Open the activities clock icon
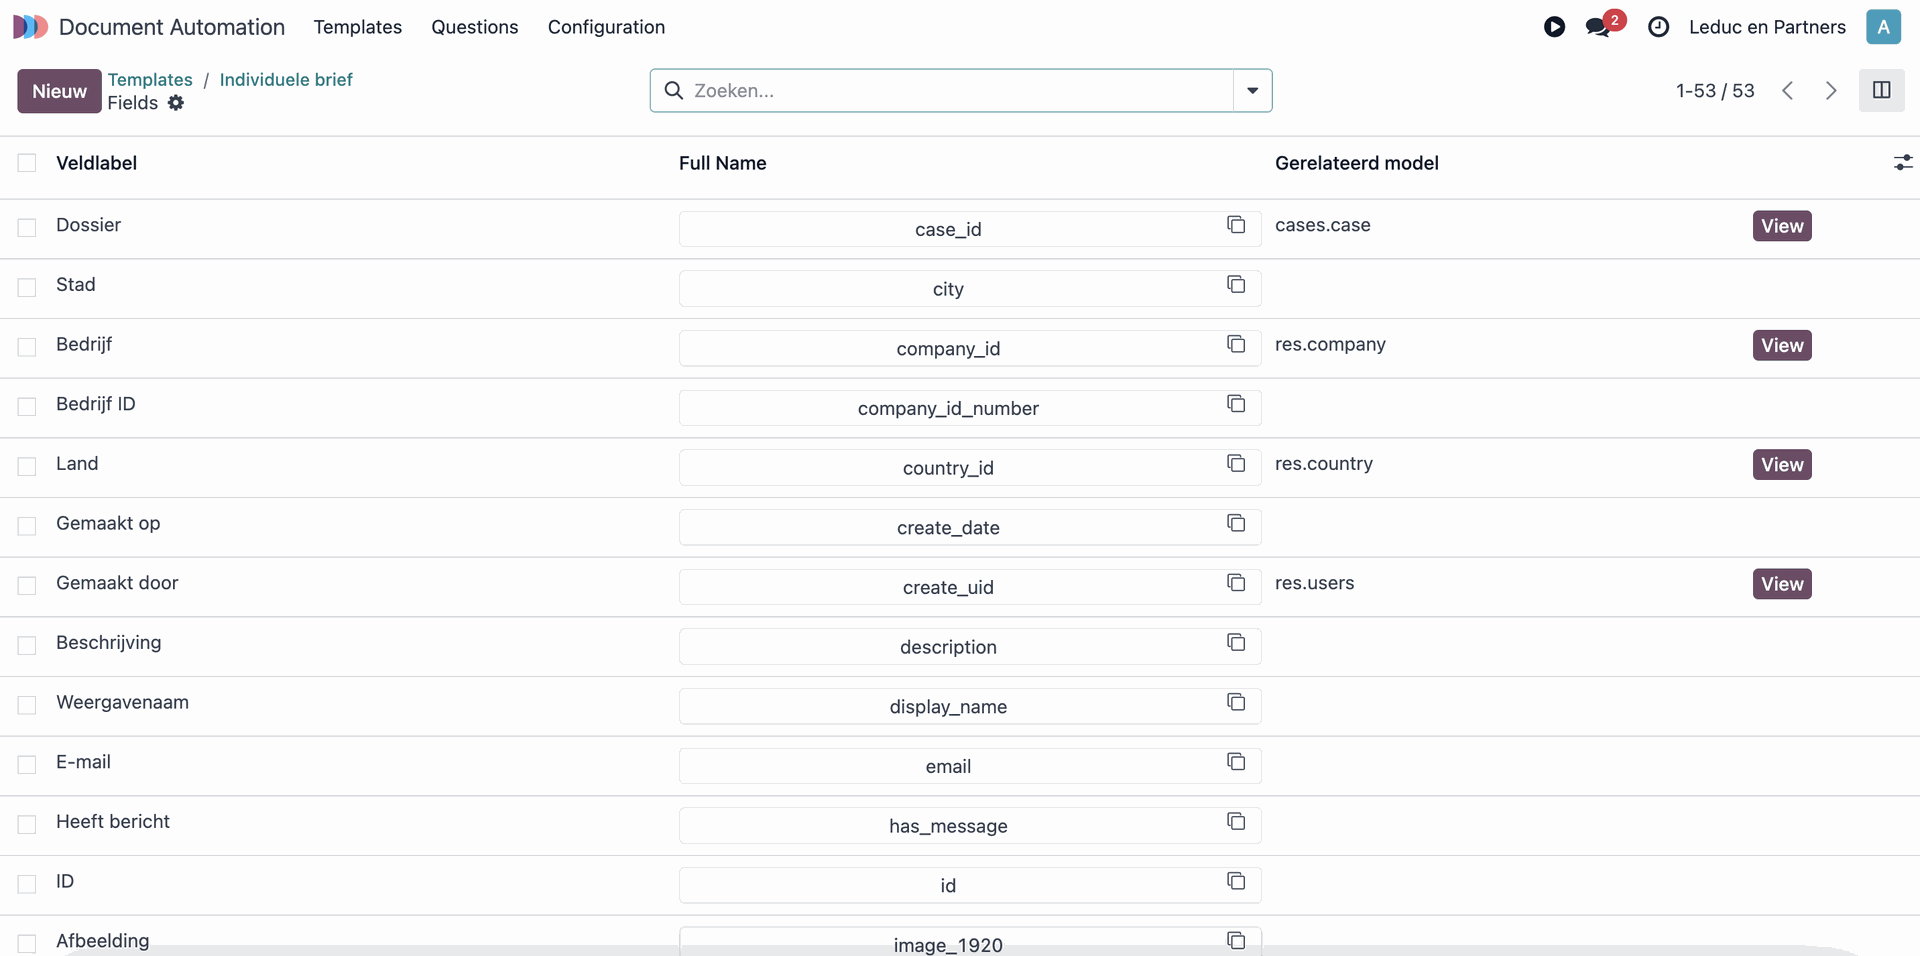The image size is (1920, 956). [1658, 27]
